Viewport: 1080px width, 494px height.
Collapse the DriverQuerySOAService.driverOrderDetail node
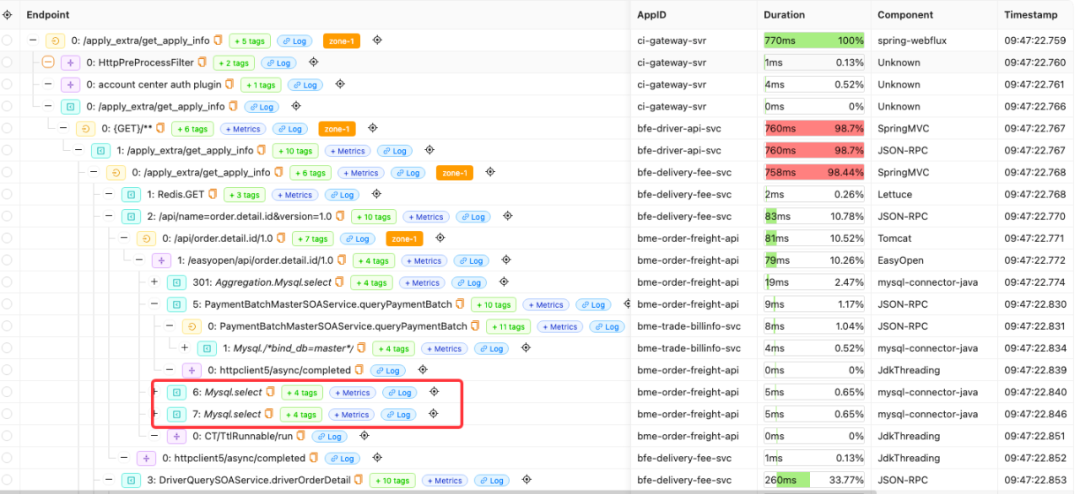(109, 480)
